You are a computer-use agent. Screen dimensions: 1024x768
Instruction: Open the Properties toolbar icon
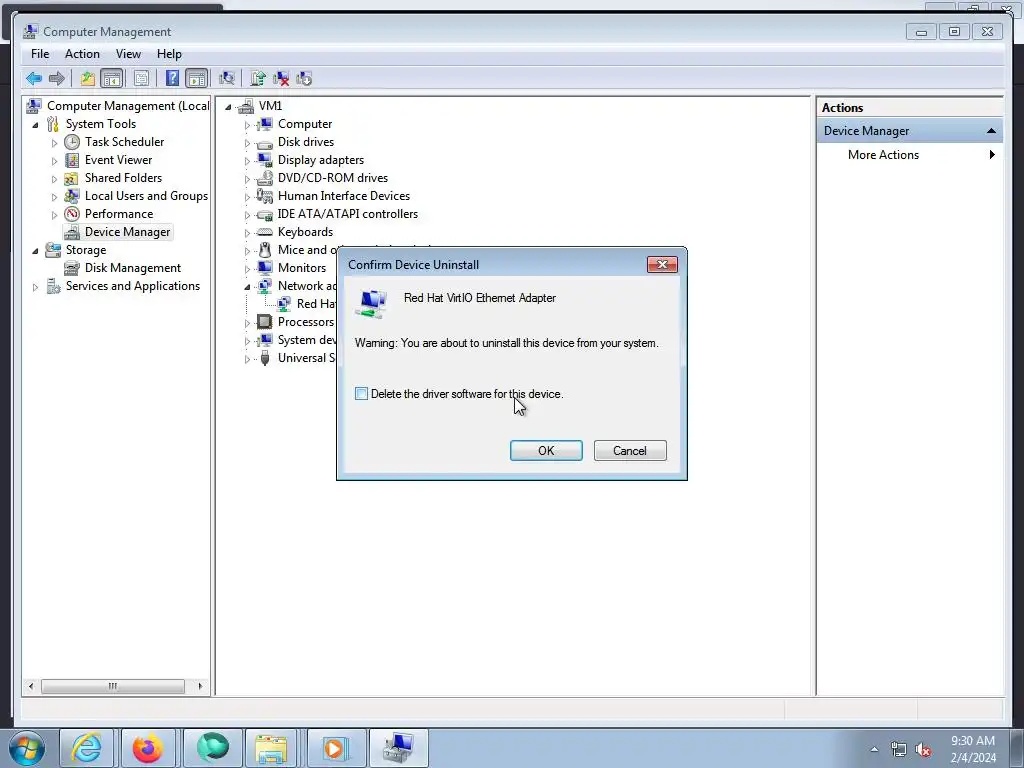click(141, 79)
